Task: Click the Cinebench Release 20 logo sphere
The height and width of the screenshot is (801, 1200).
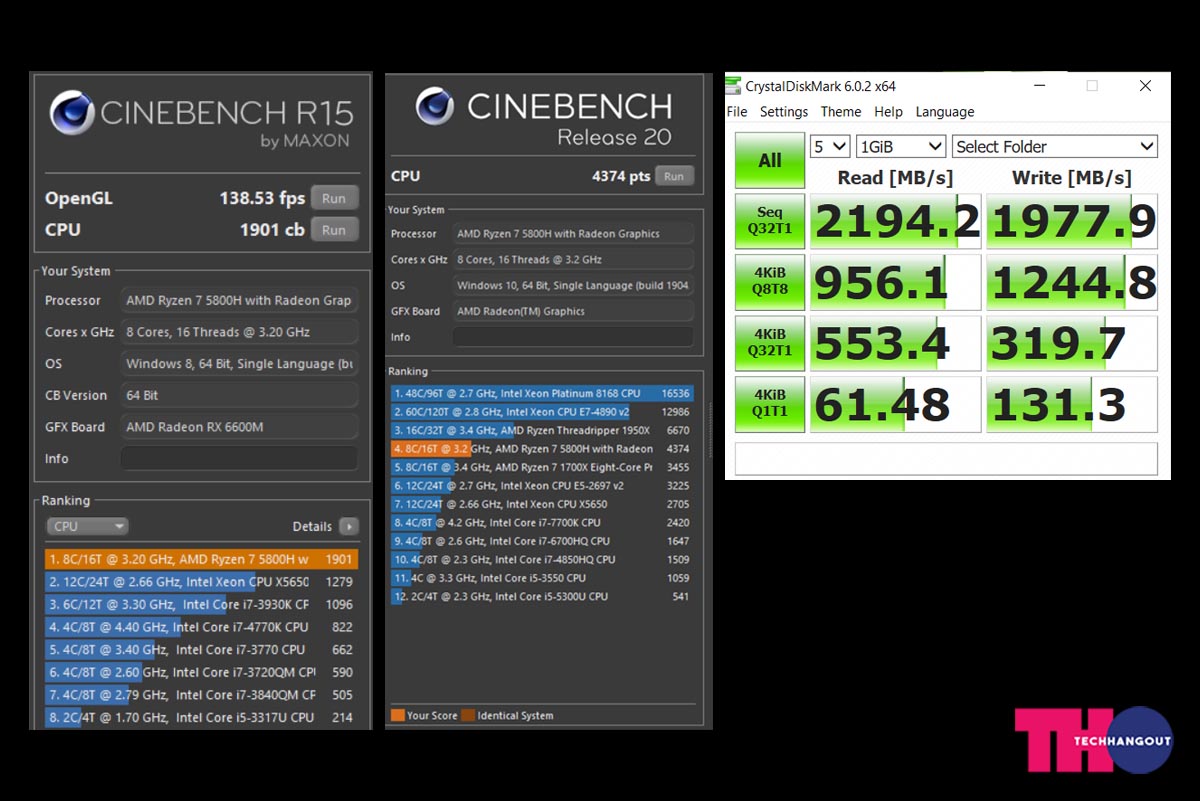Action: click(435, 106)
